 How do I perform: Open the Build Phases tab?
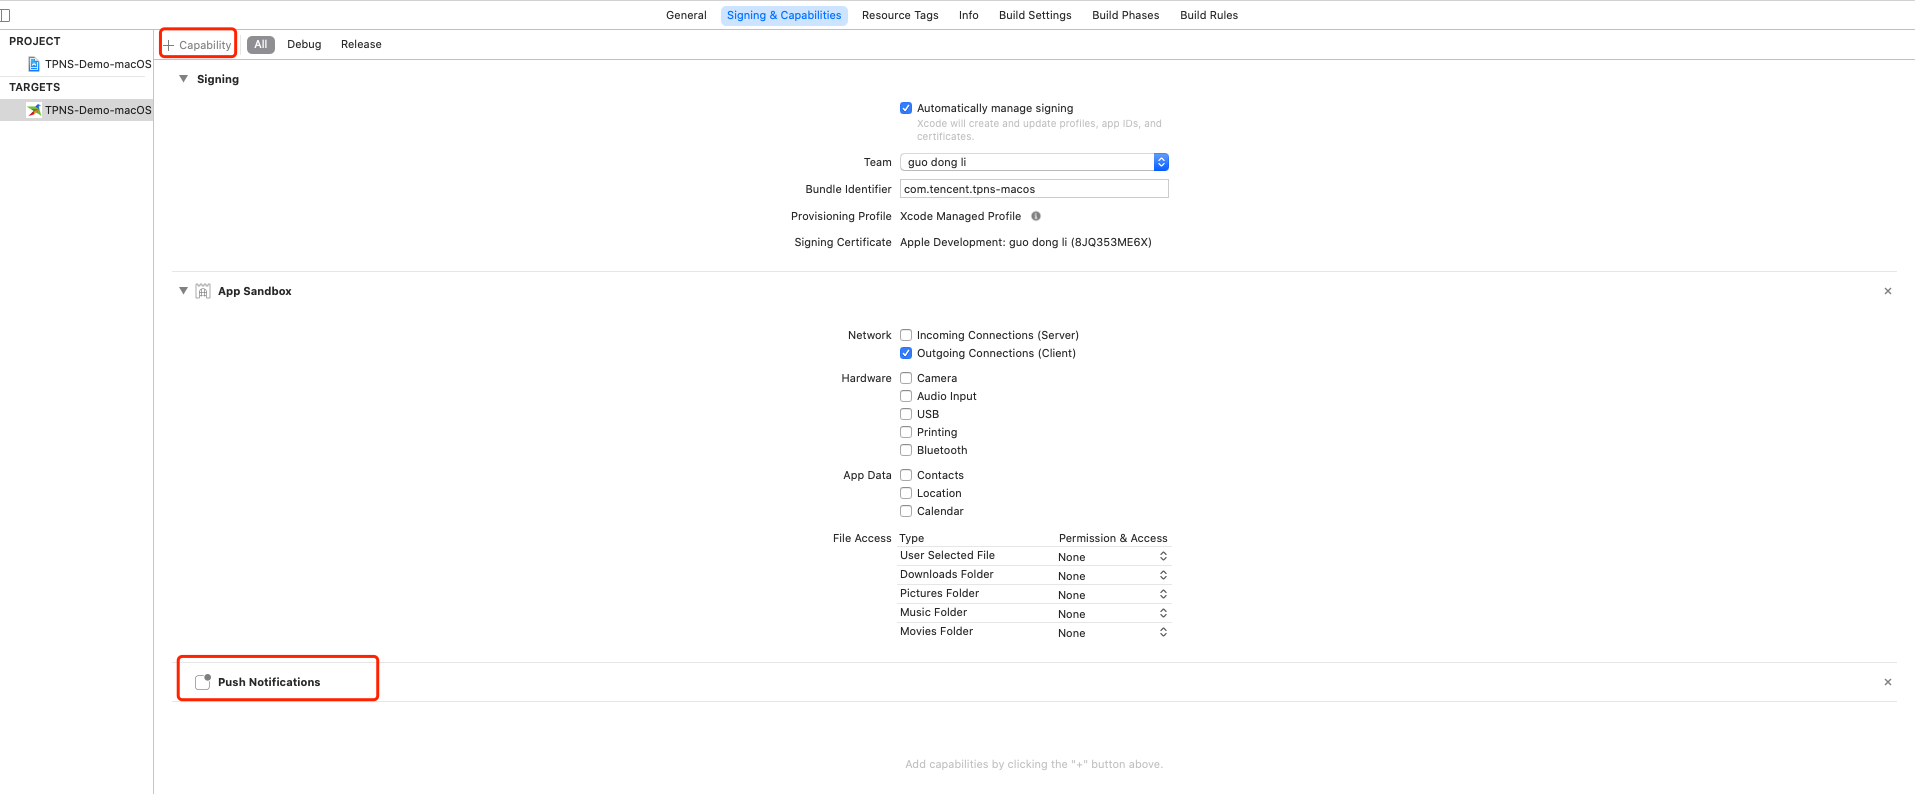pos(1126,15)
